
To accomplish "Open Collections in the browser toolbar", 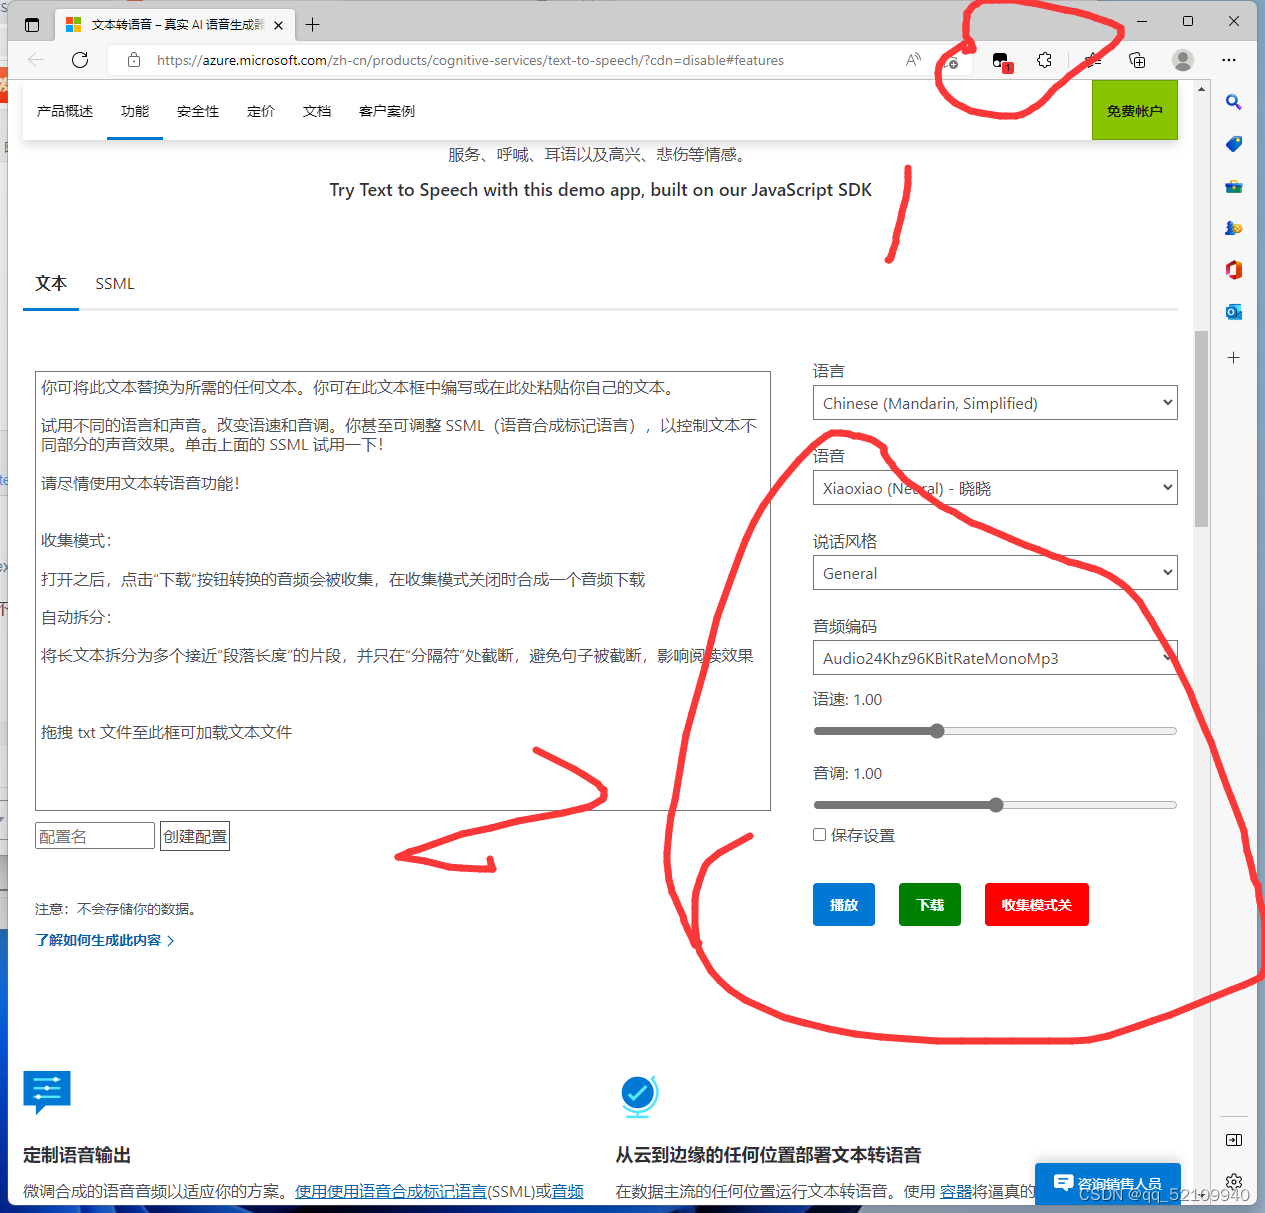I will point(1137,60).
